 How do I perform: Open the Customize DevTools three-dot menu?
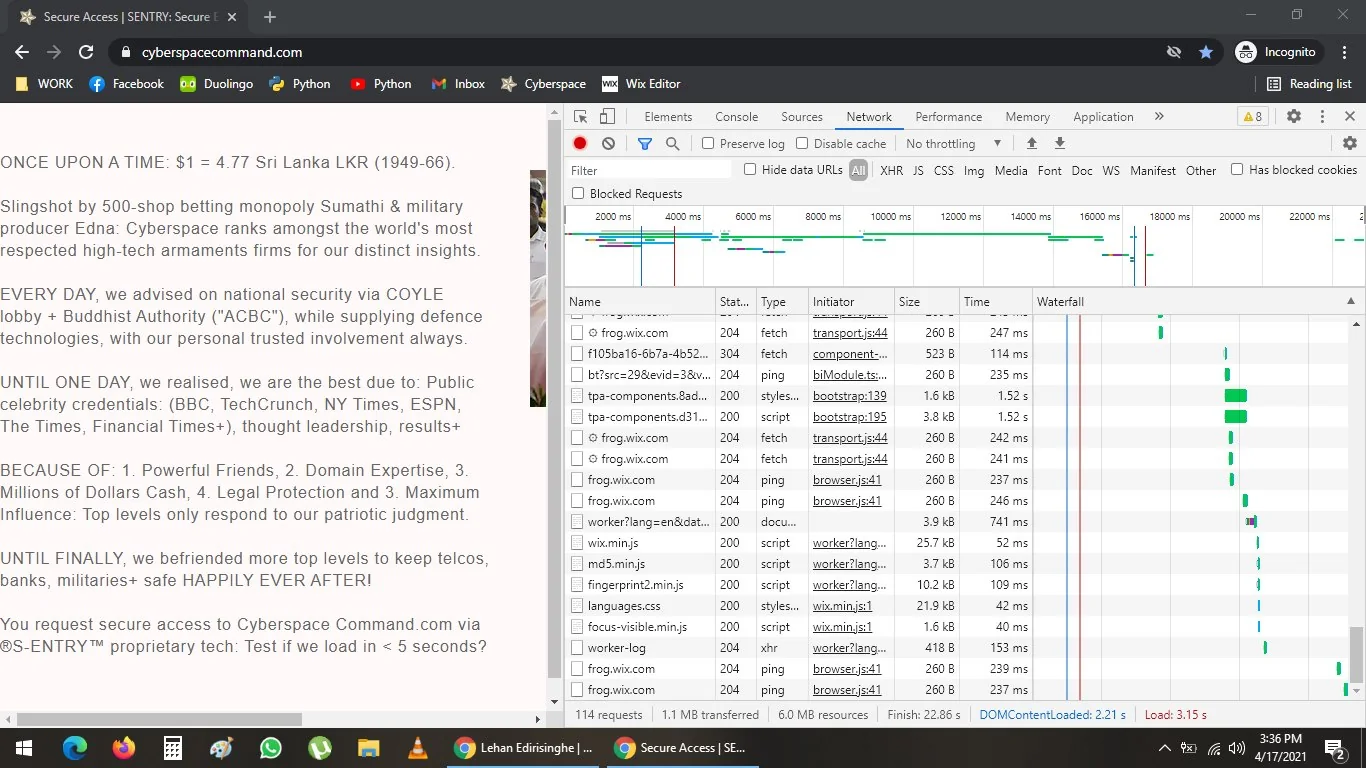pos(1322,117)
